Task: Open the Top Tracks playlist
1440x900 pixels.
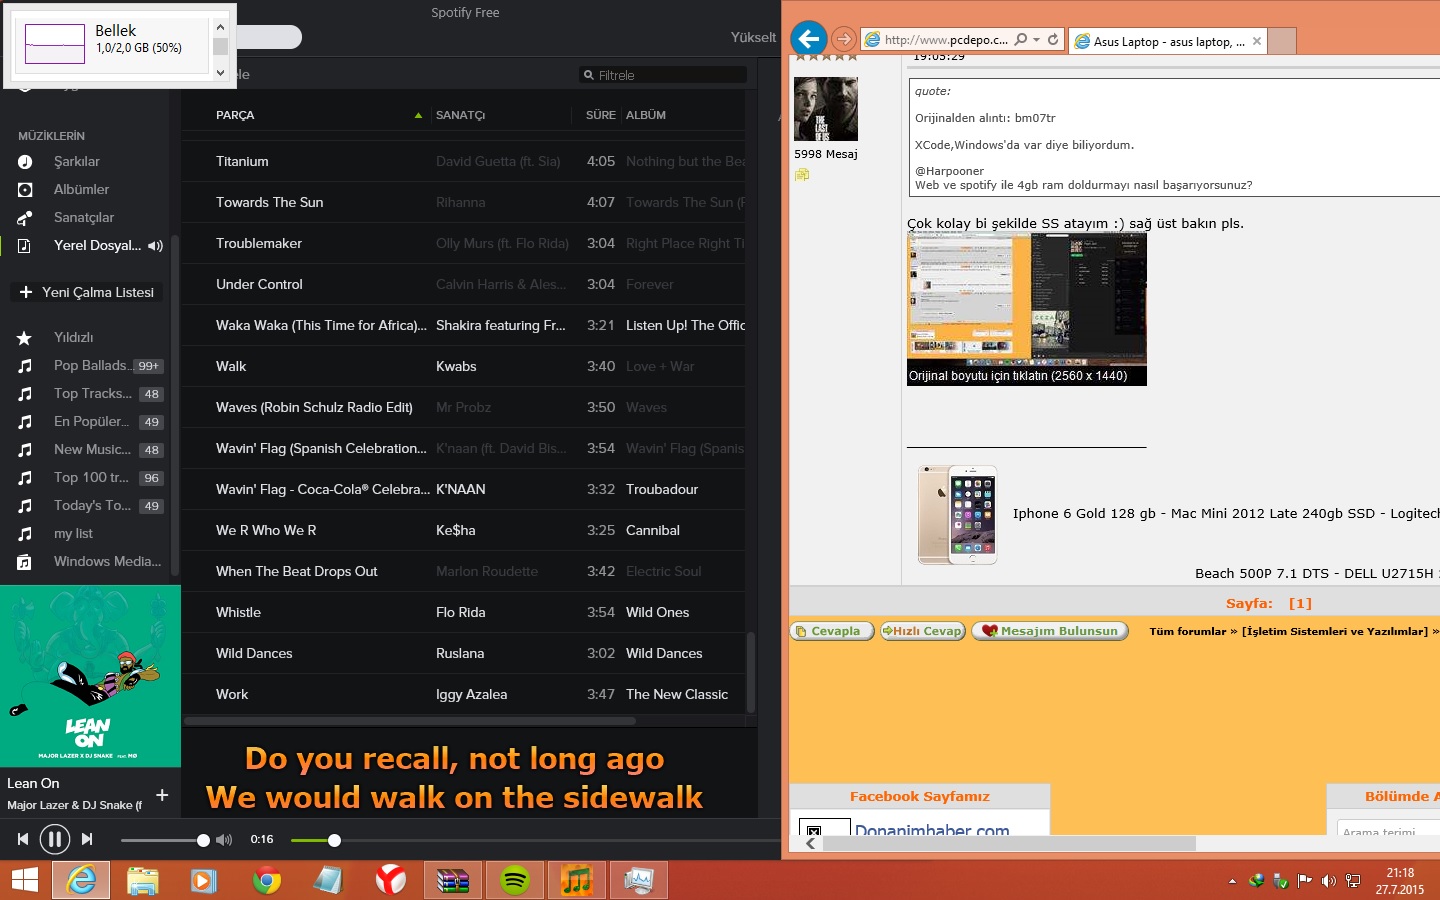Action: (x=90, y=393)
